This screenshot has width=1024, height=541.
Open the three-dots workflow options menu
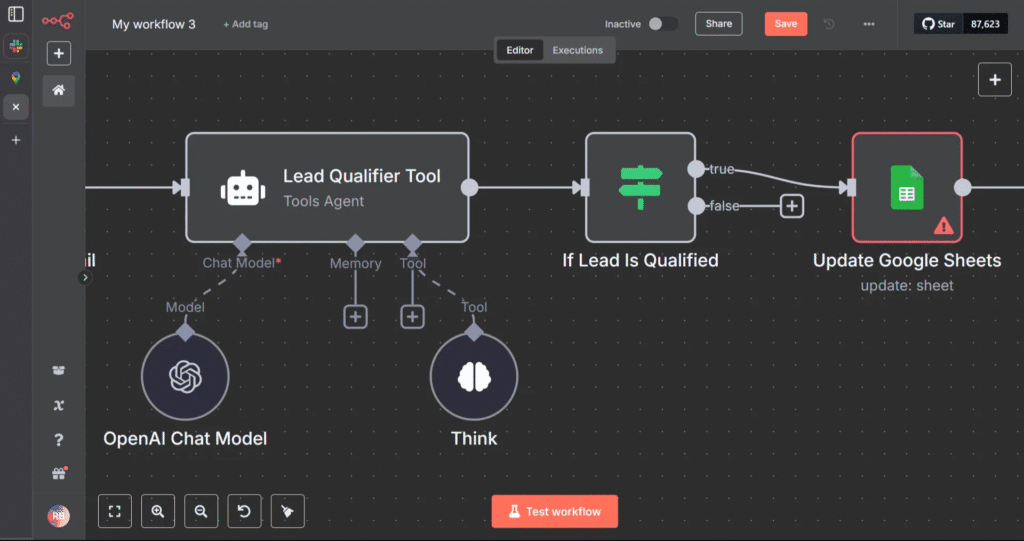pyautogui.click(x=868, y=24)
